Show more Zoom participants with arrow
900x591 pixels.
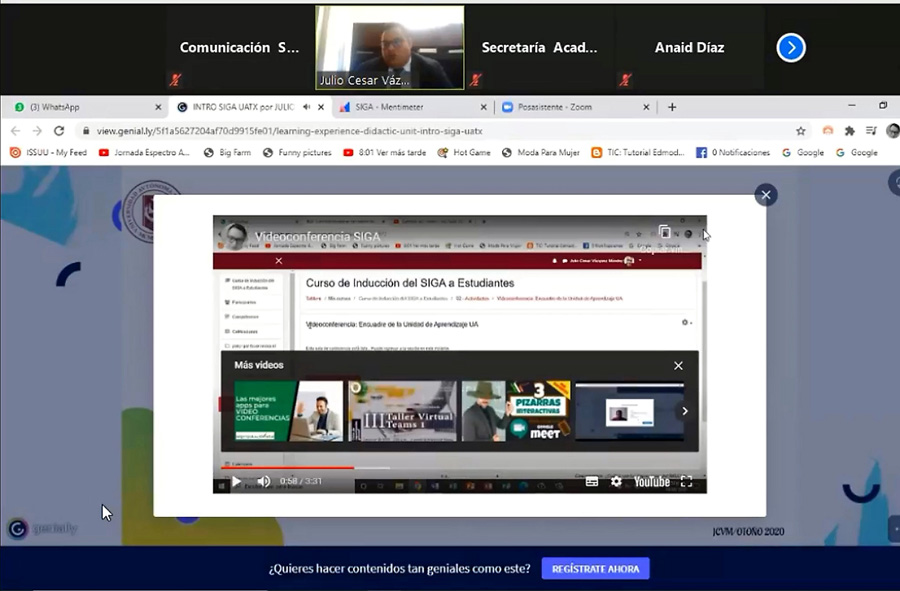pos(791,48)
